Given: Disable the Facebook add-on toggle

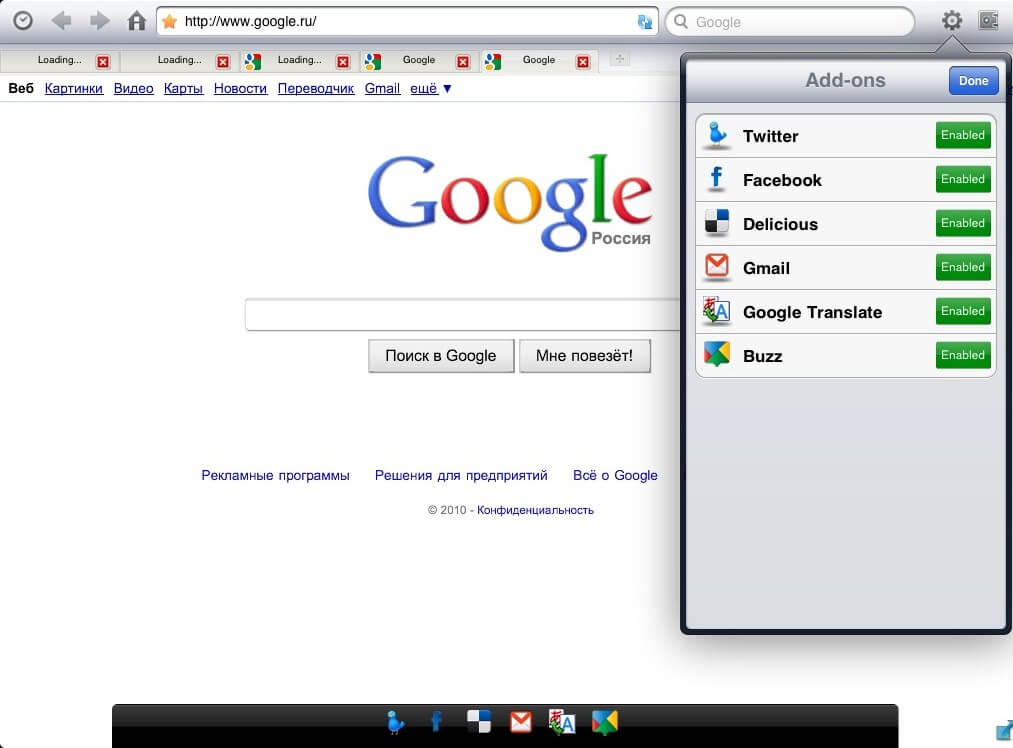Looking at the screenshot, I should pyautogui.click(x=963, y=179).
